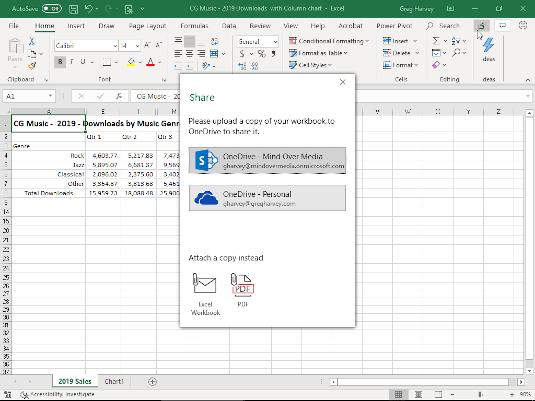Attach a copy as PDF
535x401 pixels.
pos(242,290)
